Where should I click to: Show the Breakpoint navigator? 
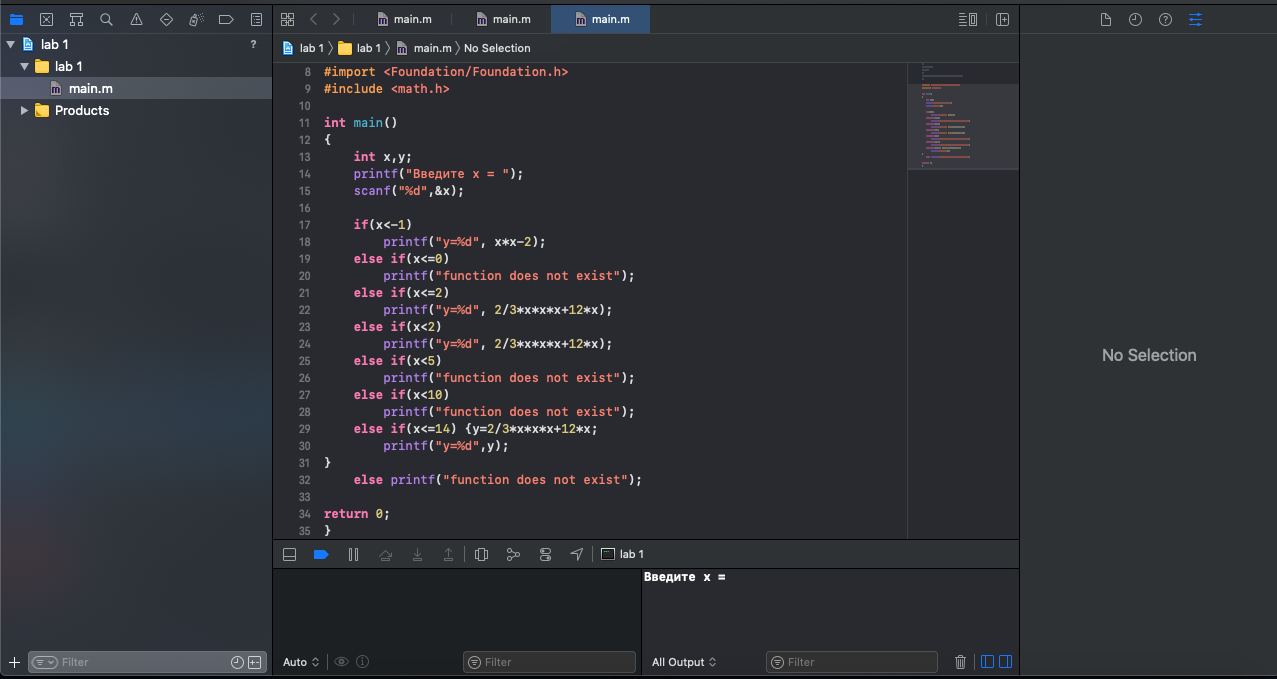(x=226, y=19)
